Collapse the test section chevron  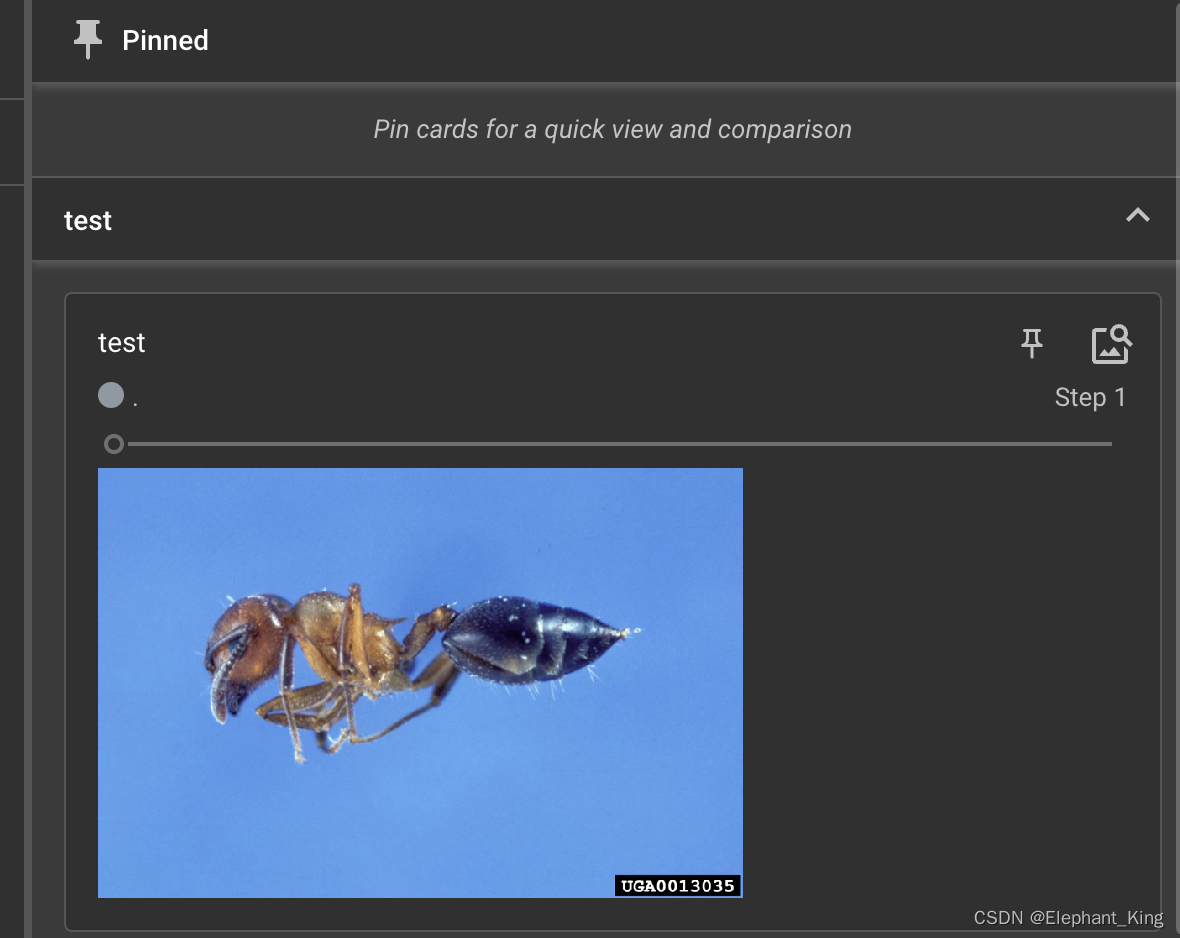pyautogui.click(x=1137, y=216)
